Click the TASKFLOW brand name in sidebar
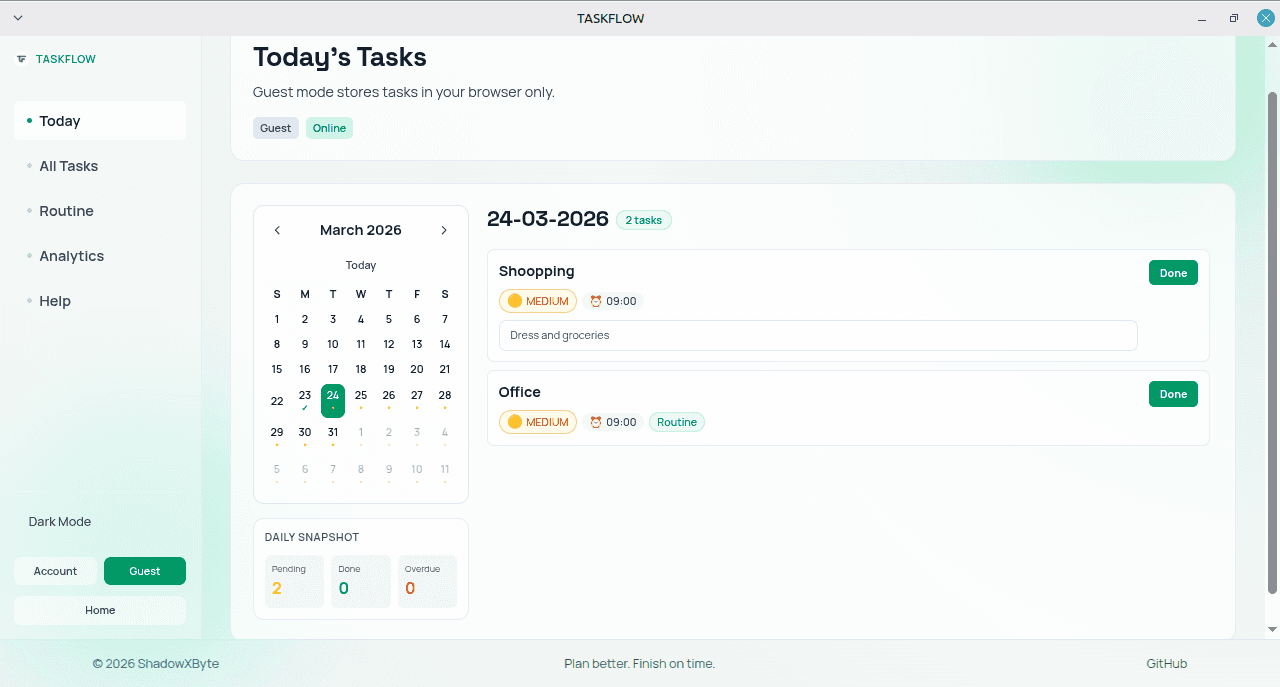Image resolution: width=1280 pixels, height=687 pixels. pos(66,59)
